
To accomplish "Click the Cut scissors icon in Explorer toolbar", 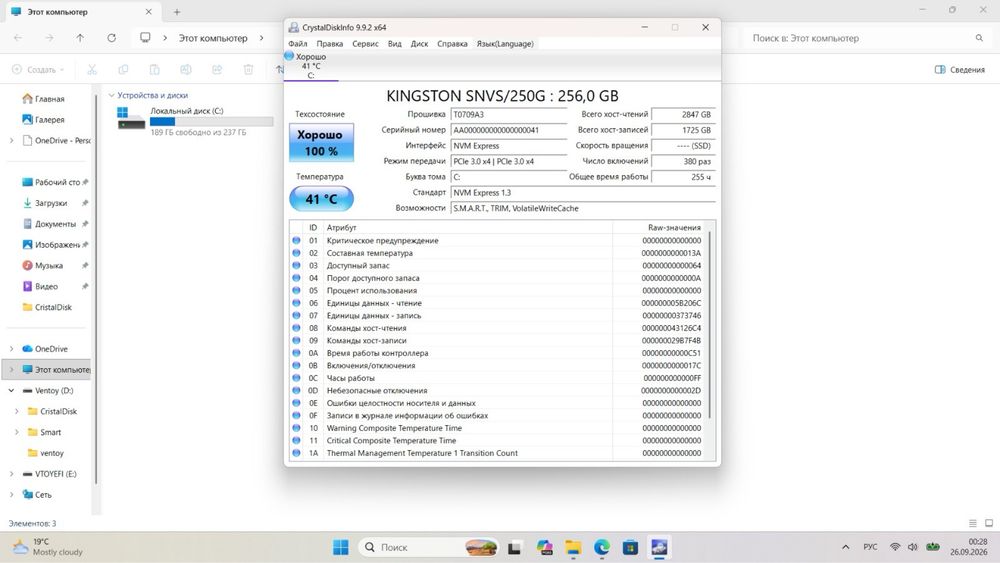I will tap(92, 69).
